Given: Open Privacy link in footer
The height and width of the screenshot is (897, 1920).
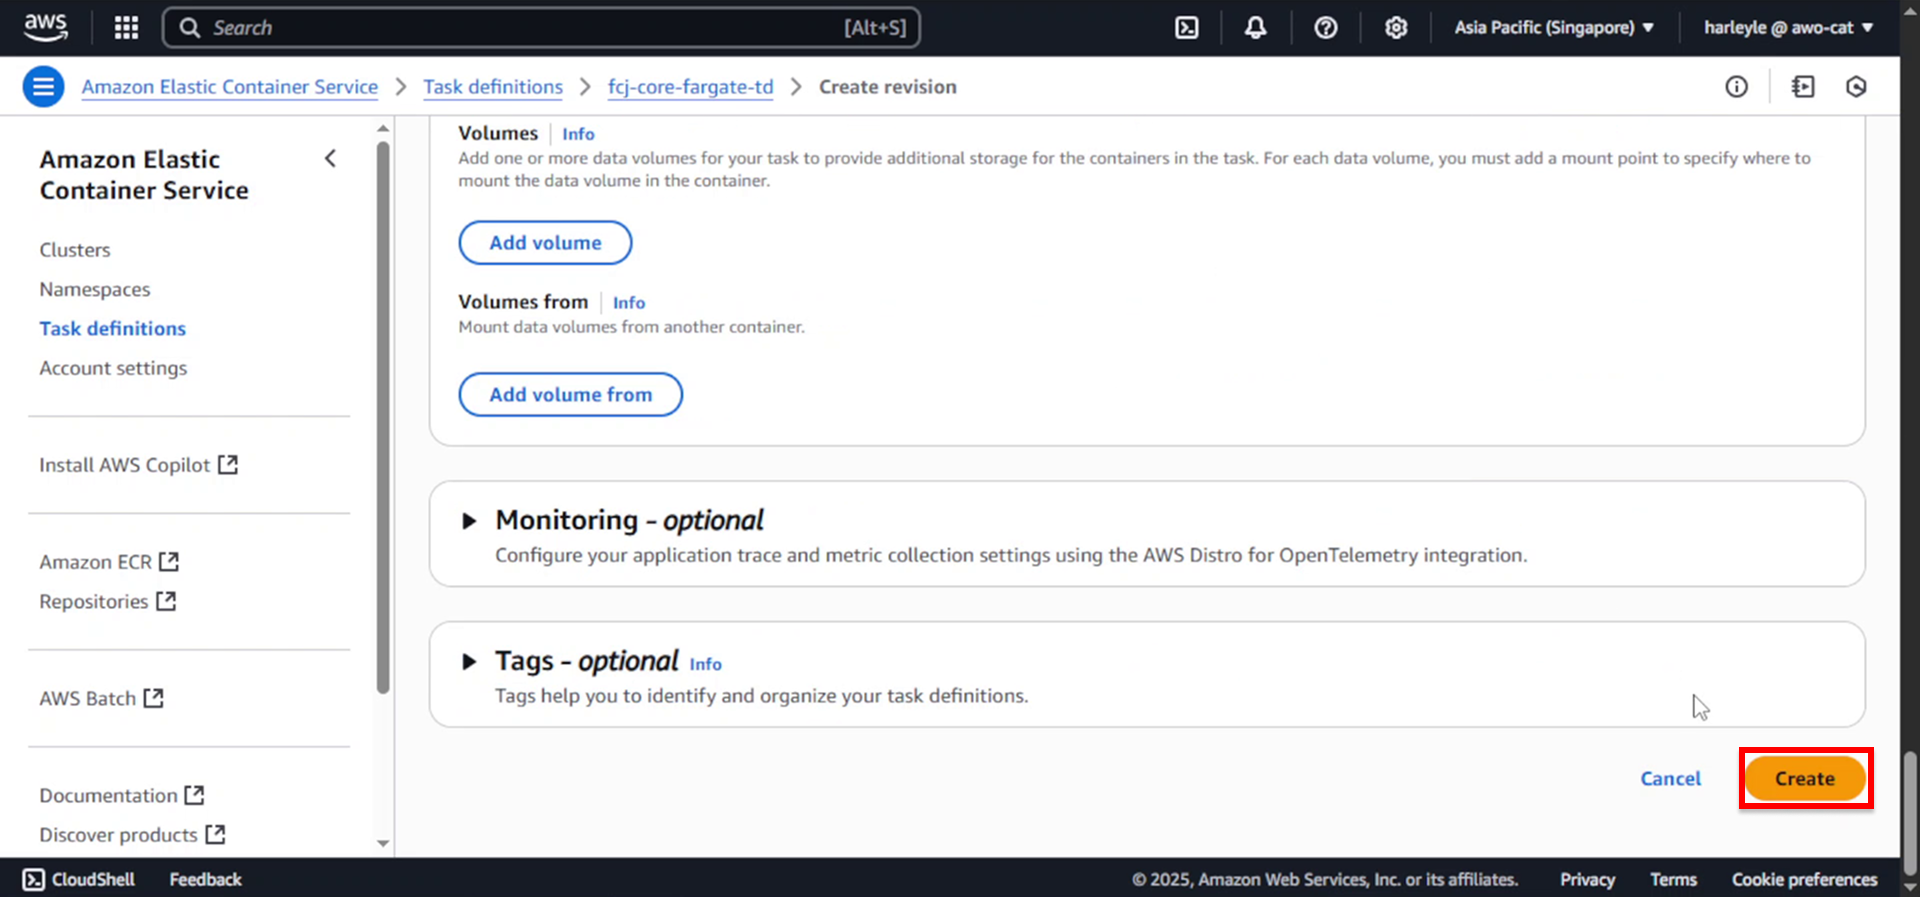Looking at the screenshot, I should (1587, 879).
